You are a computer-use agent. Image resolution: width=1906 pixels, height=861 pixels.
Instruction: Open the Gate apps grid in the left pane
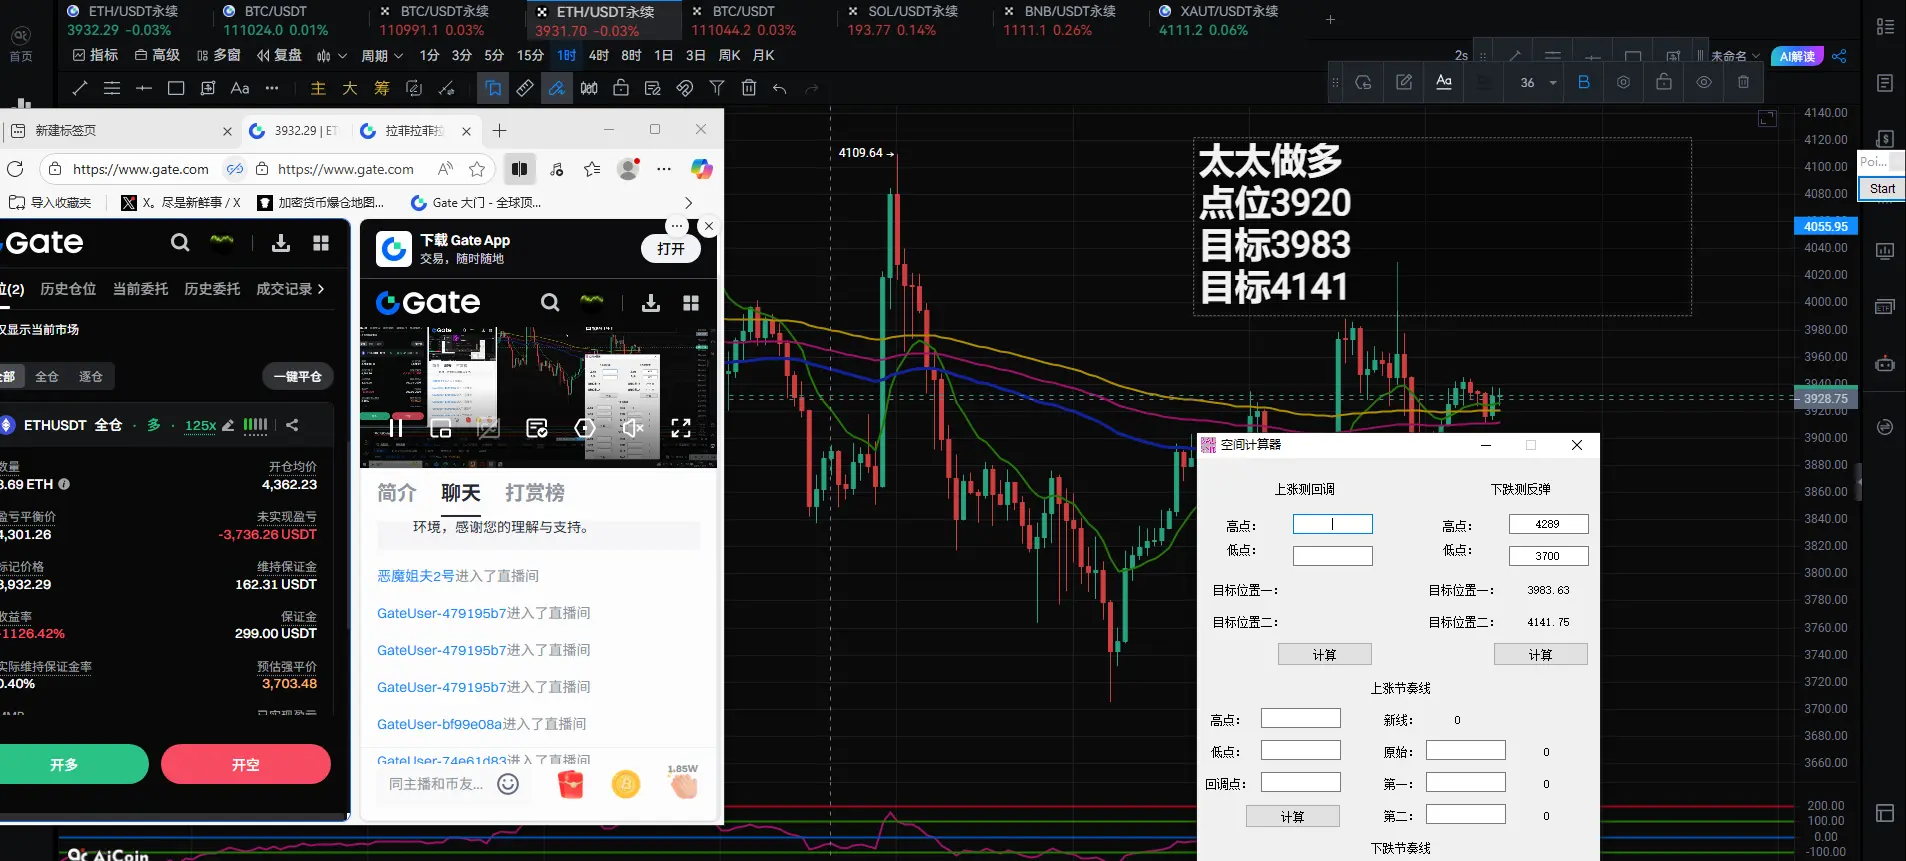(x=321, y=242)
